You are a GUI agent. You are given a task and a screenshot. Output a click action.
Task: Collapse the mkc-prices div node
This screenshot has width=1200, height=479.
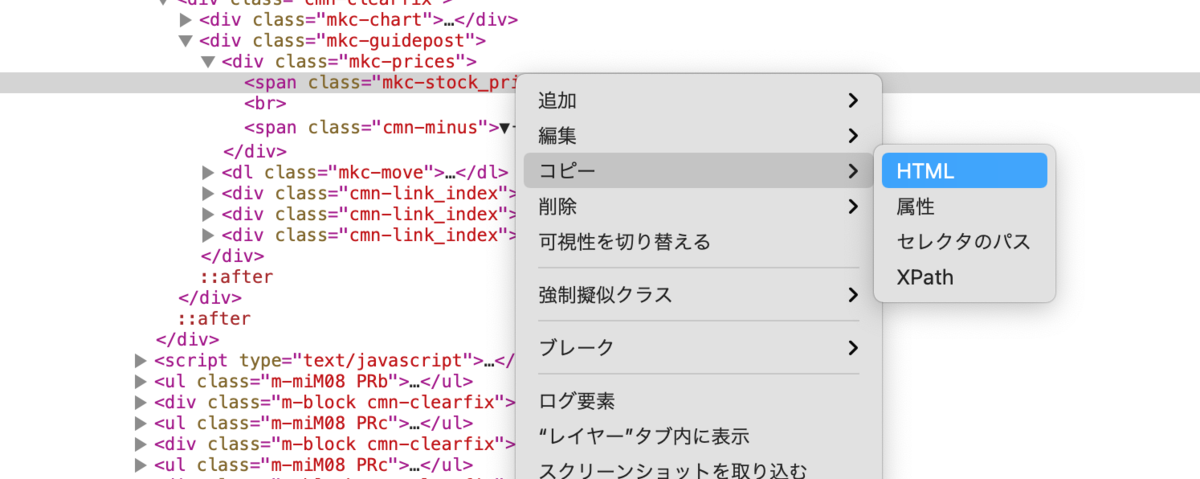(208, 62)
